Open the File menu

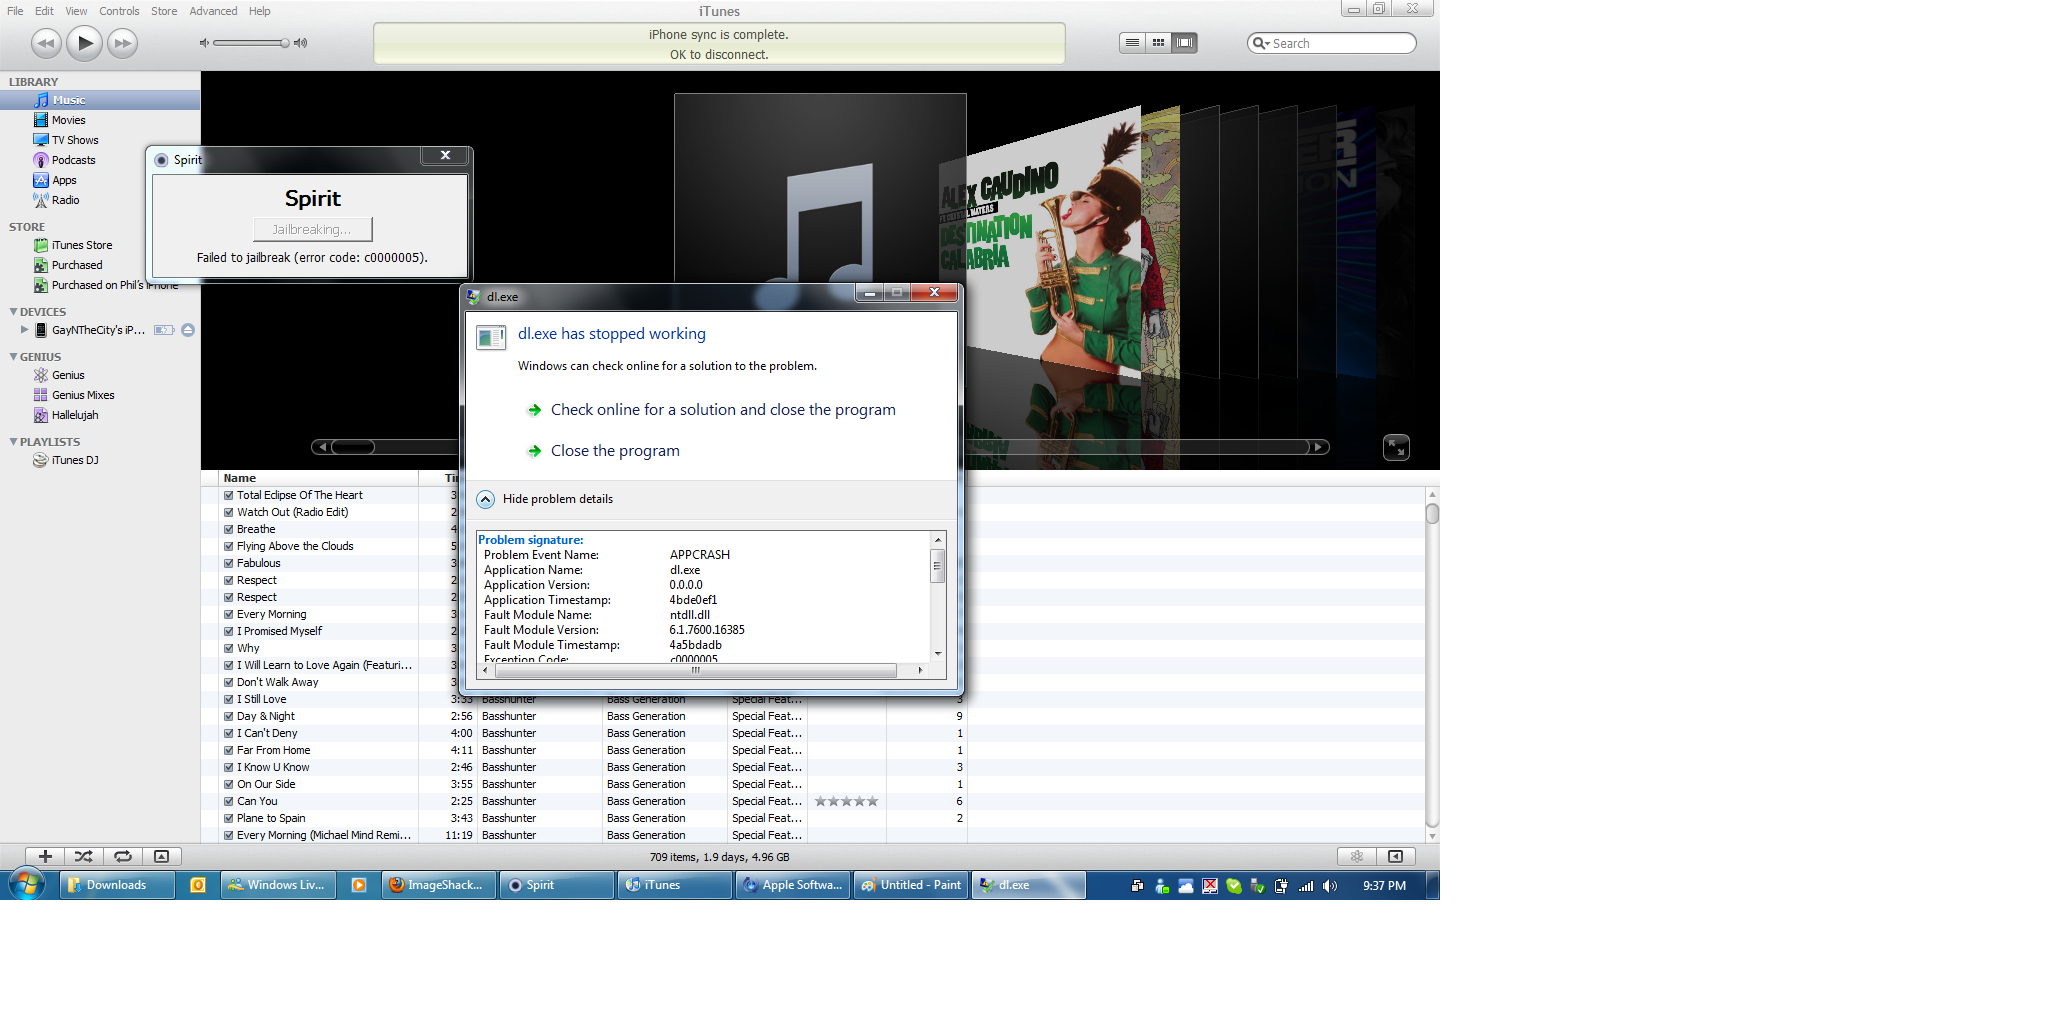pos(15,11)
